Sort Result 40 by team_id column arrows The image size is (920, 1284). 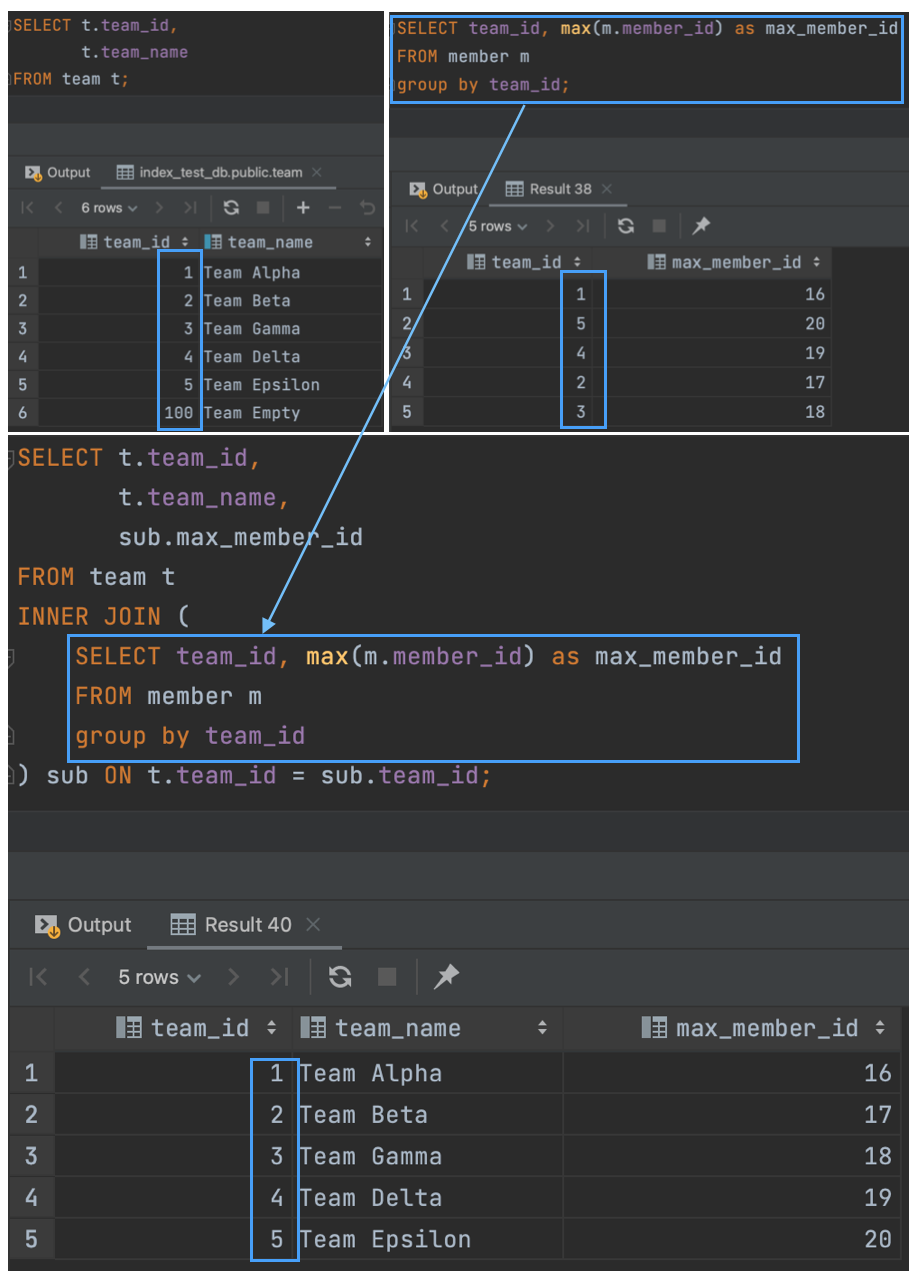pyautogui.click(x=270, y=1028)
